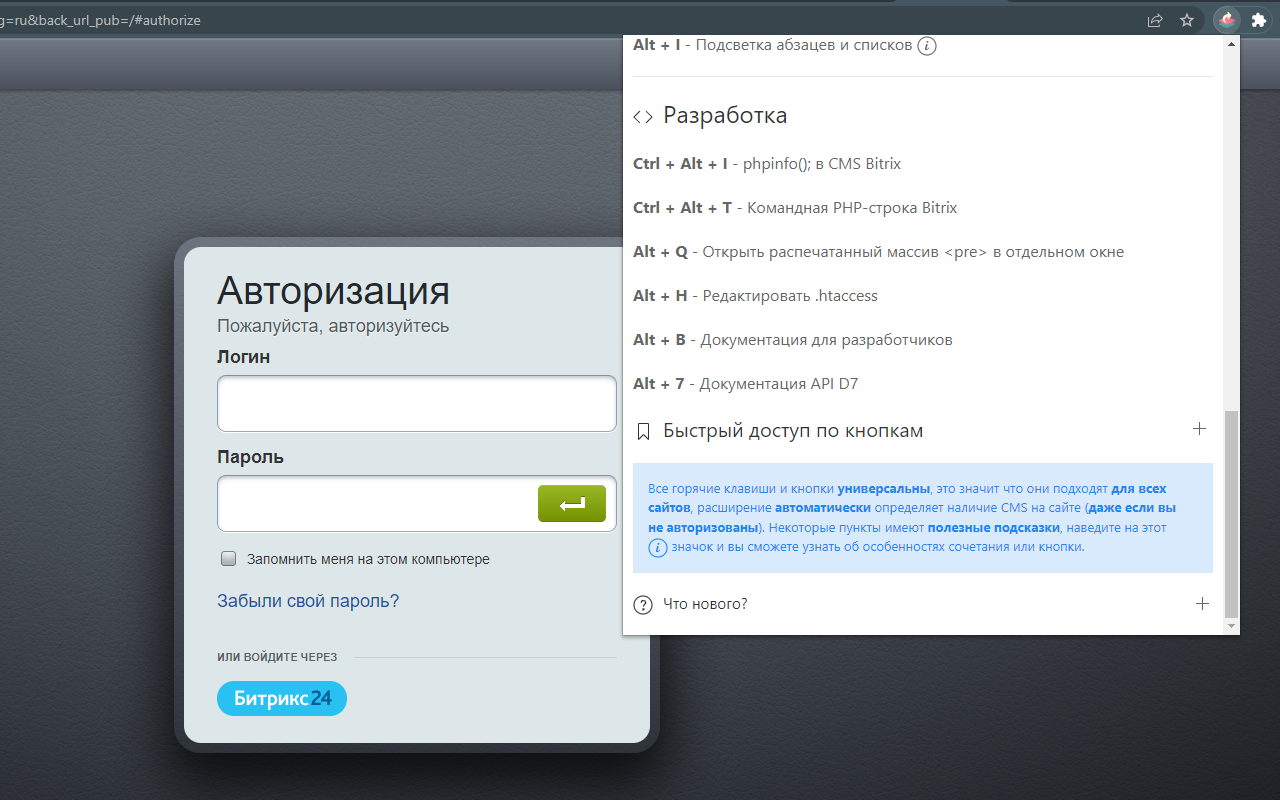
Task: Bookmark this page with the star icon
Action: click(x=1187, y=20)
